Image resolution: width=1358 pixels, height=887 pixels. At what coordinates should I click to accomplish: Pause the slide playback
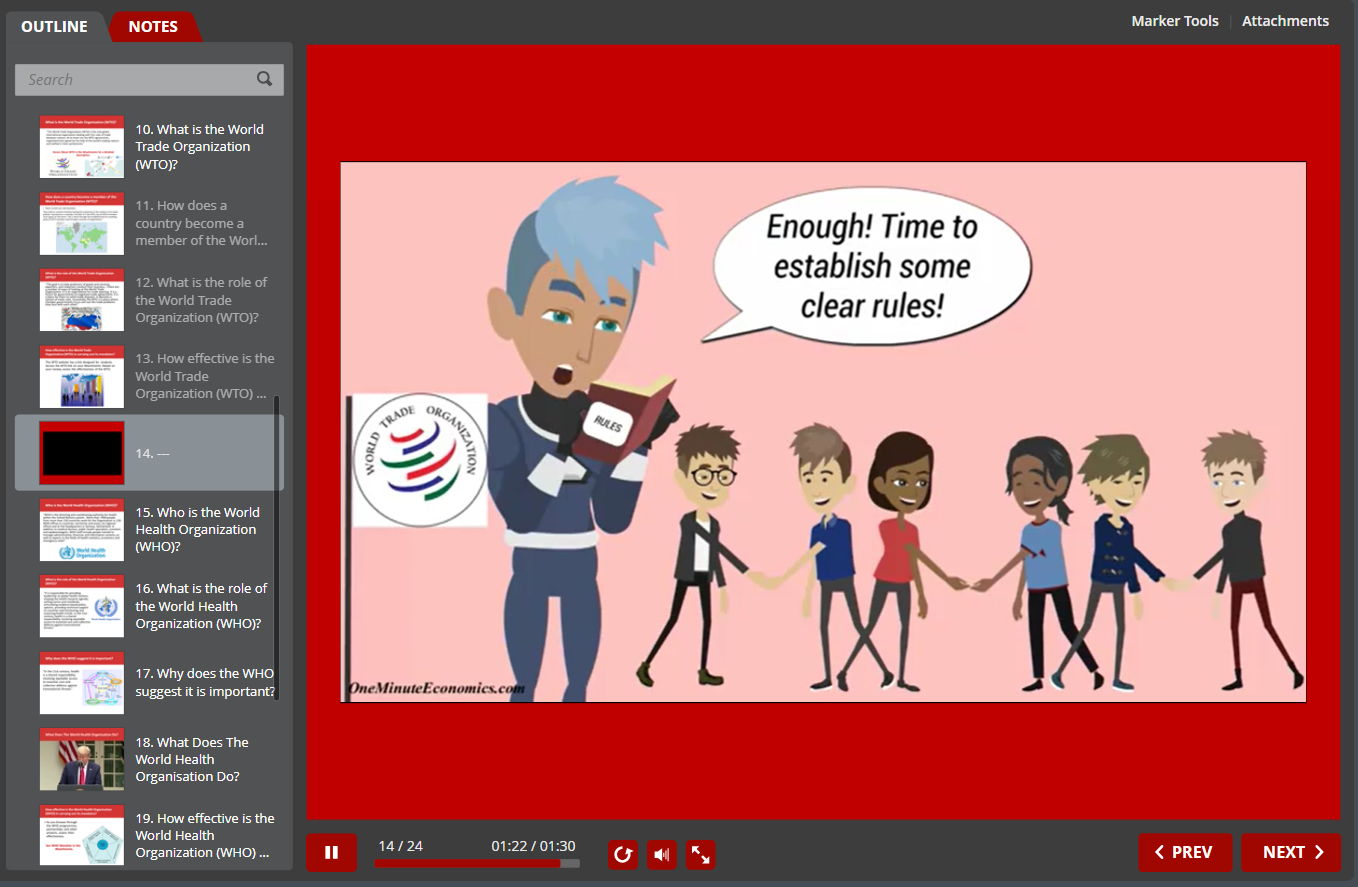331,853
